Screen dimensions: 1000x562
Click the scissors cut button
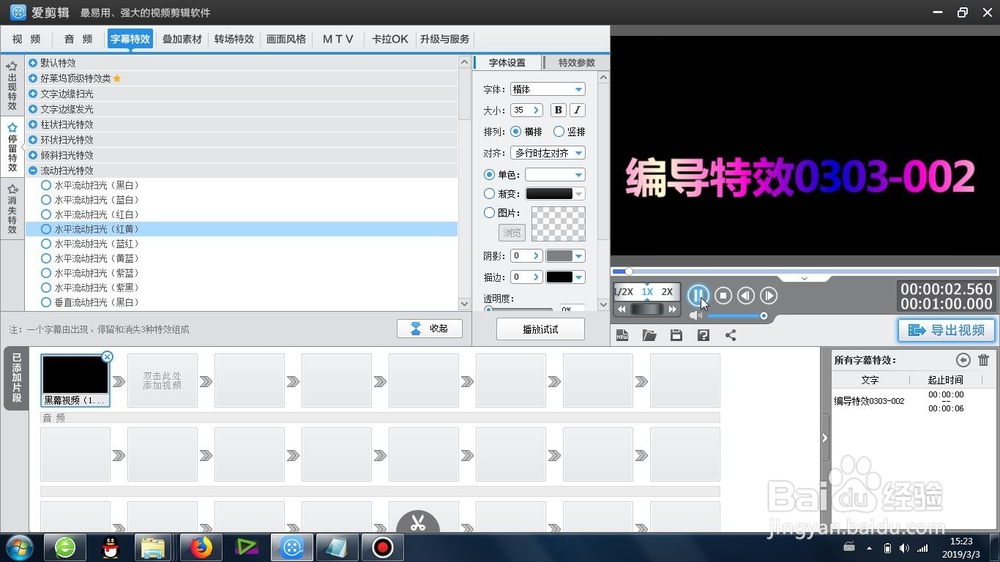point(418,522)
